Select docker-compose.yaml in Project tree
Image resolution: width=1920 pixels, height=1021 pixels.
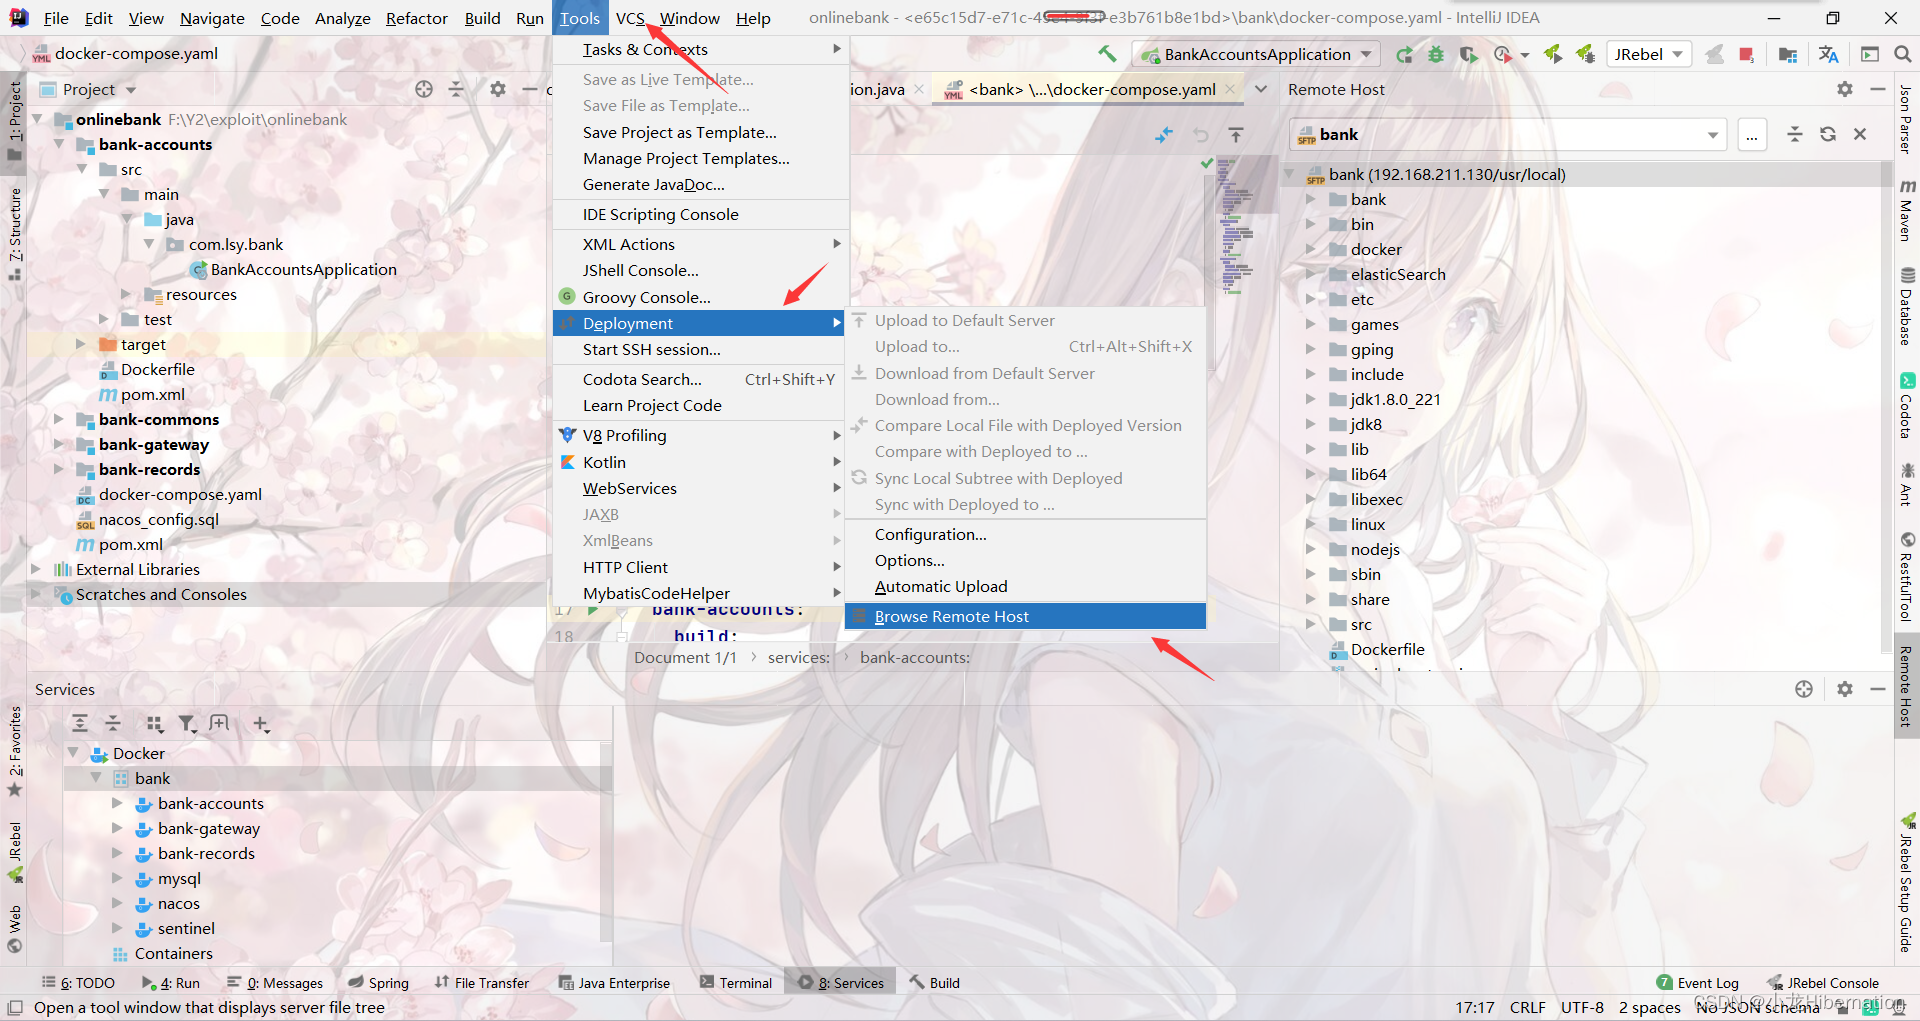[x=180, y=495]
